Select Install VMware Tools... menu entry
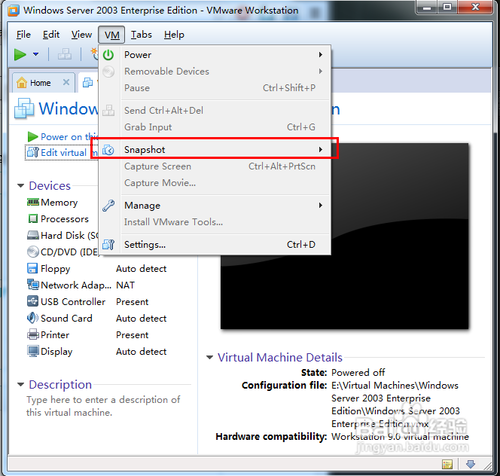The image size is (500, 476). click(x=215, y=222)
